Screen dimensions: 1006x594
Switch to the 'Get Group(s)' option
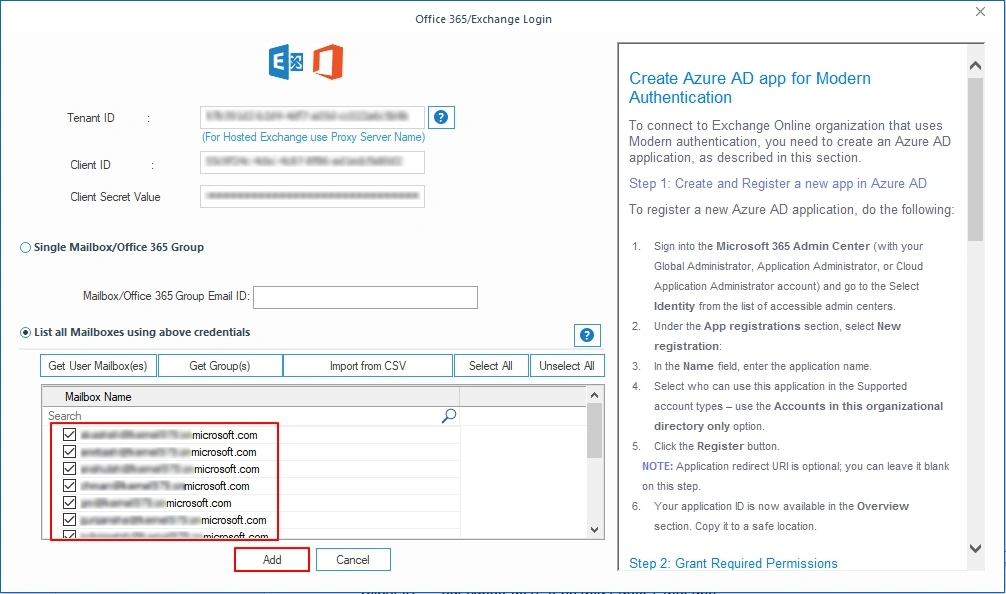click(219, 365)
